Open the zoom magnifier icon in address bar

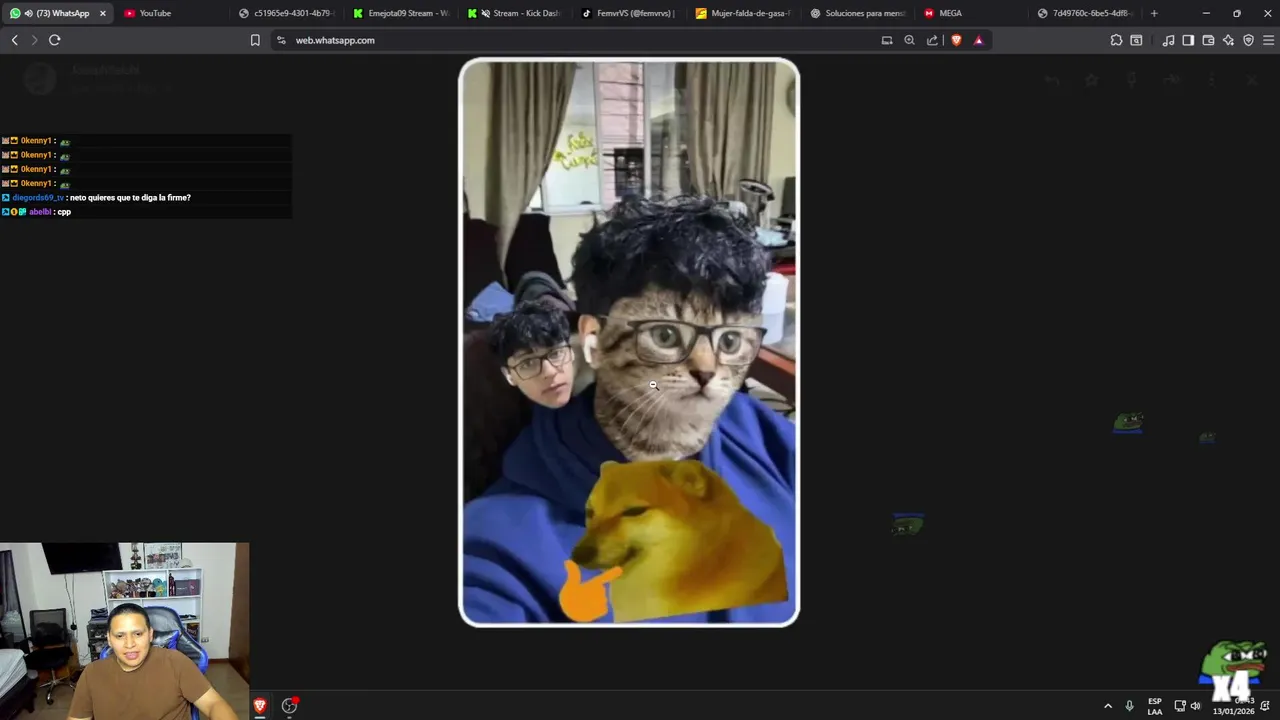tap(909, 40)
